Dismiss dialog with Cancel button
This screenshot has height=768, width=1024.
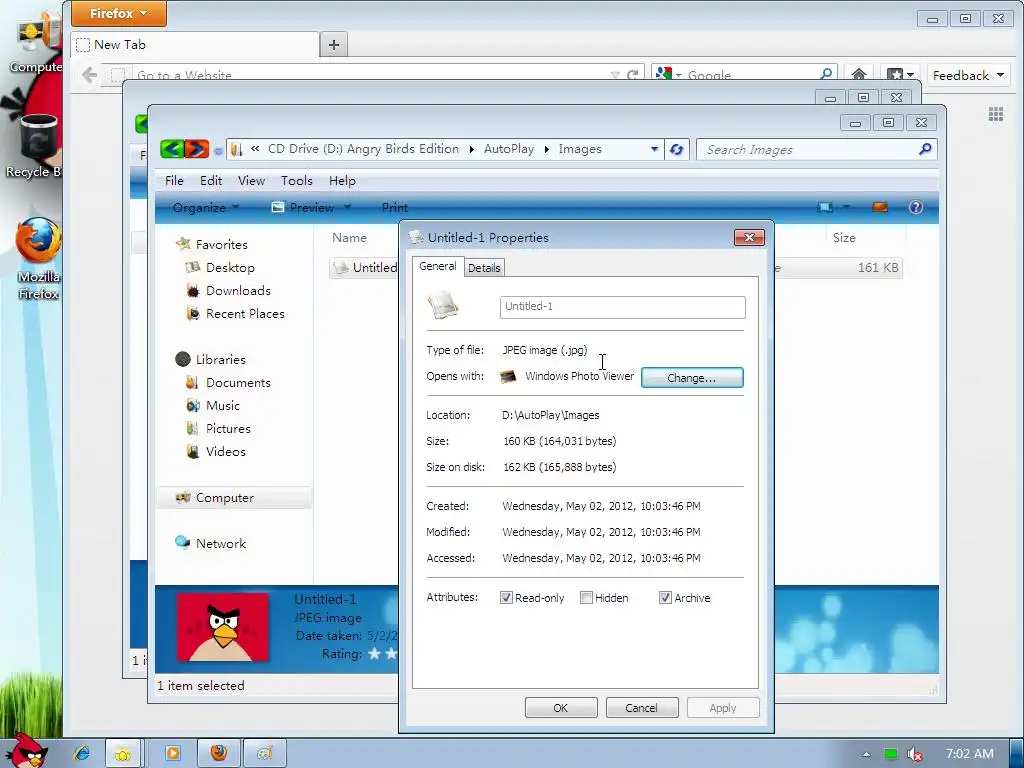tap(641, 708)
